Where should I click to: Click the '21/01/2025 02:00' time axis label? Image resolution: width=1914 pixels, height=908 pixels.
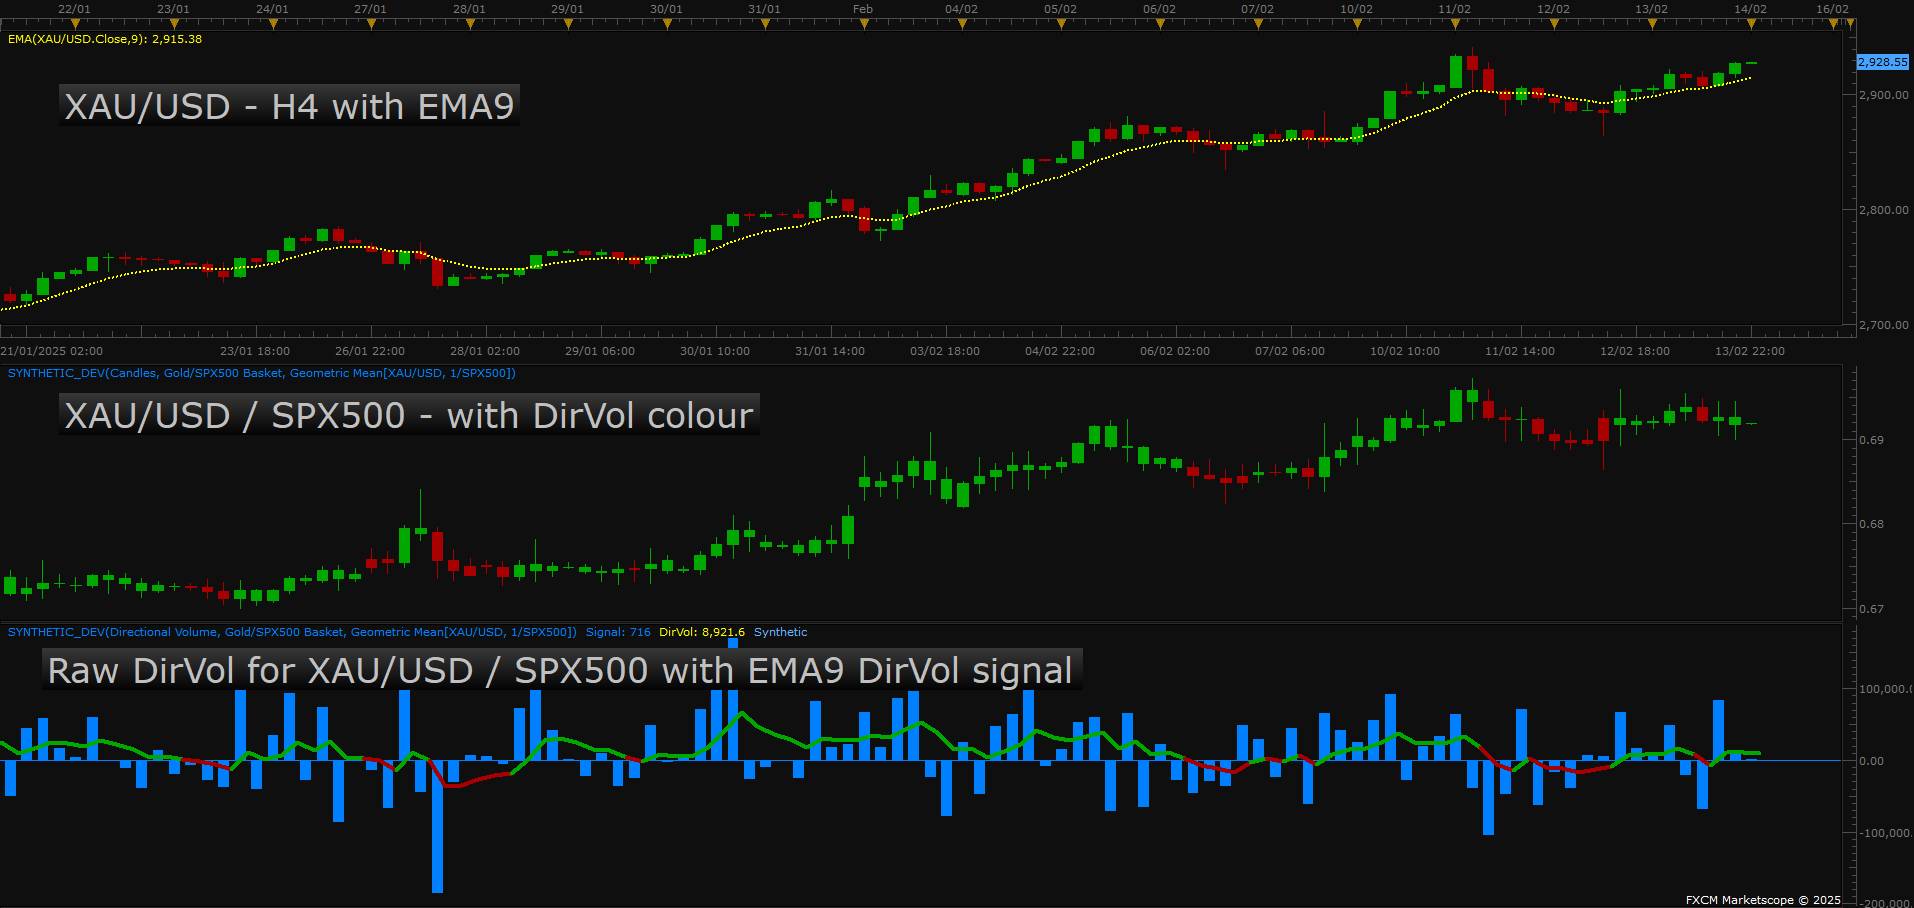[52, 351]
